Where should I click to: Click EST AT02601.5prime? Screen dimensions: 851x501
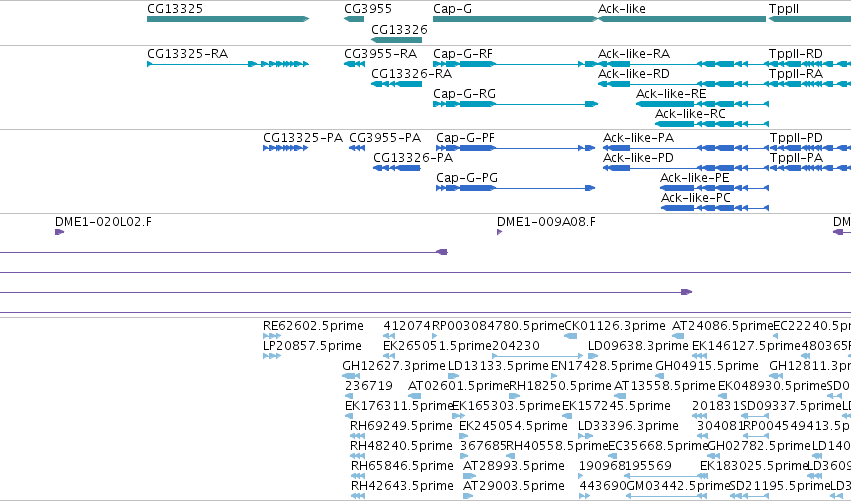point(415,396)
